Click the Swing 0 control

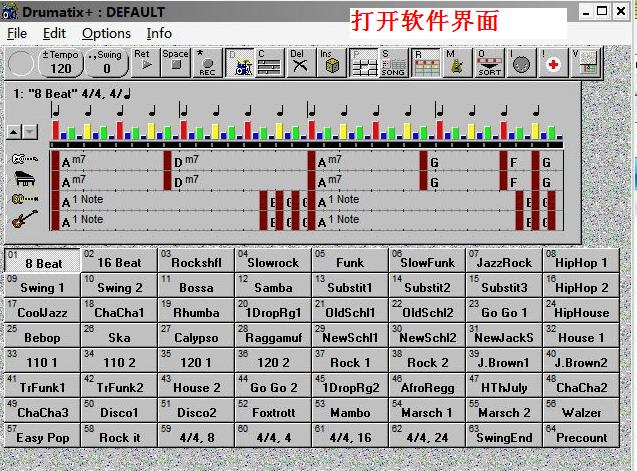(108, 63)
